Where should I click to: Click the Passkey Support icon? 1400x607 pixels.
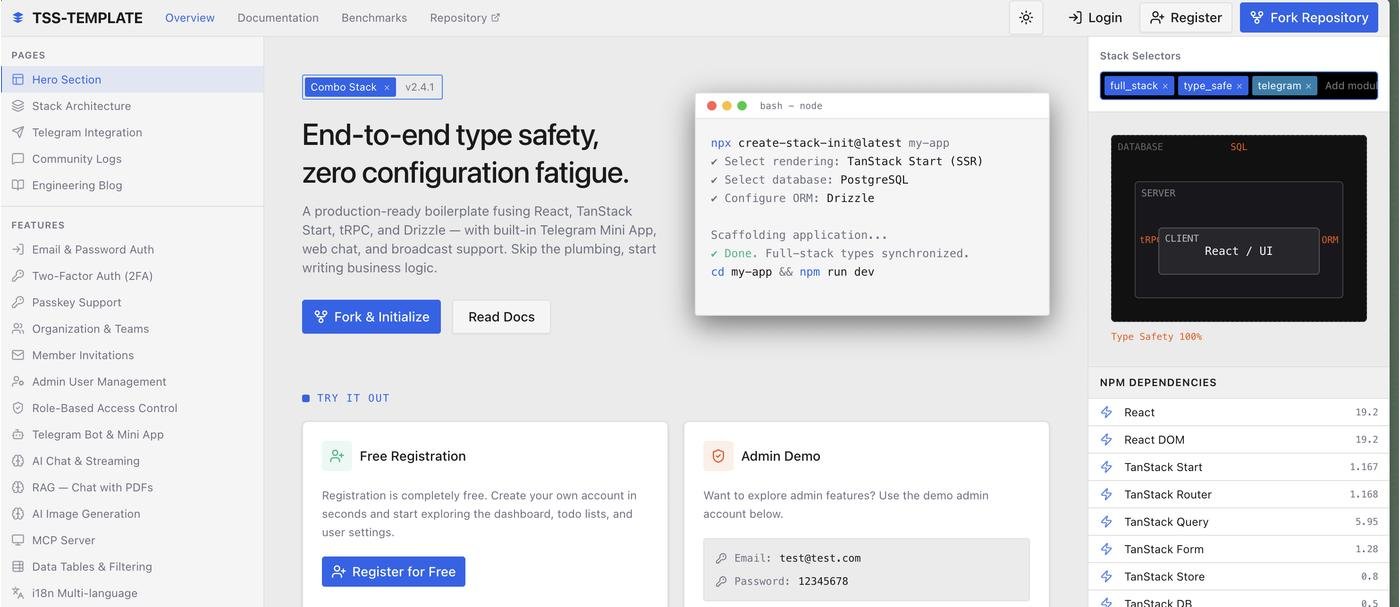coord(18,302)
